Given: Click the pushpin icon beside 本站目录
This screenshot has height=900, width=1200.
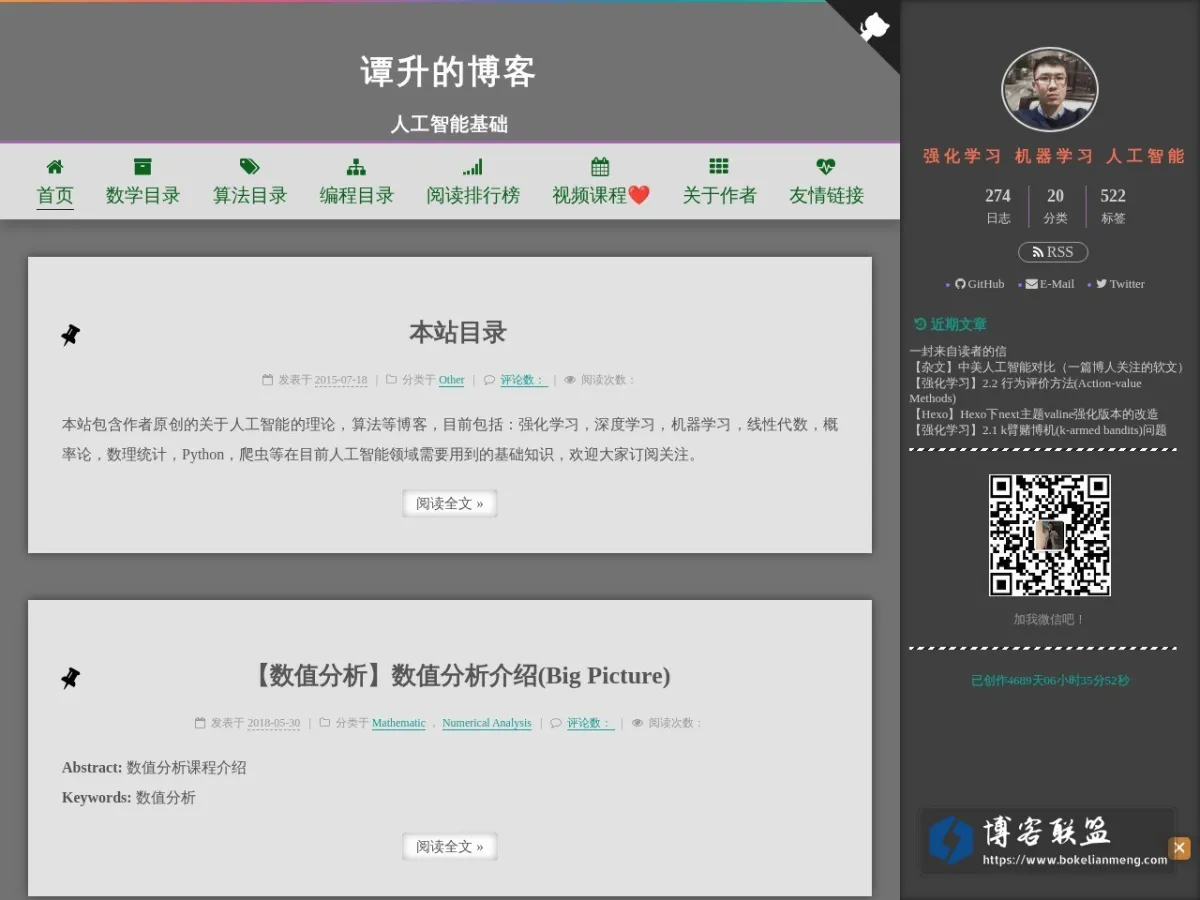Looking at the screenshot, I should 70,335.
